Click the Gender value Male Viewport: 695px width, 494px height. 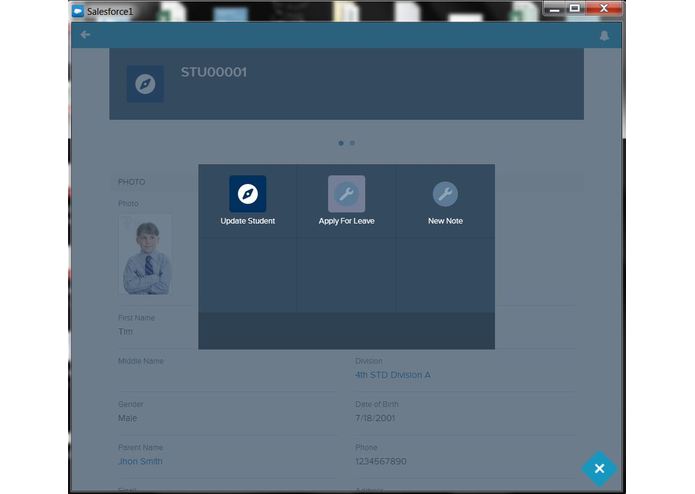click(x=128, y=418)
